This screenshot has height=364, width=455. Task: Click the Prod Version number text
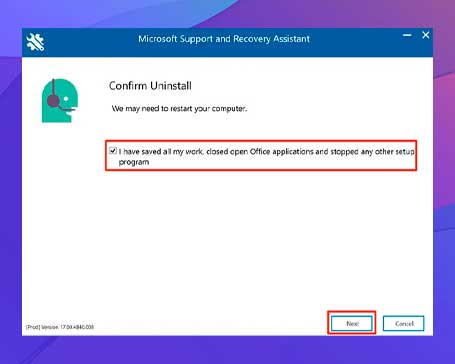[x=60, y=327]
